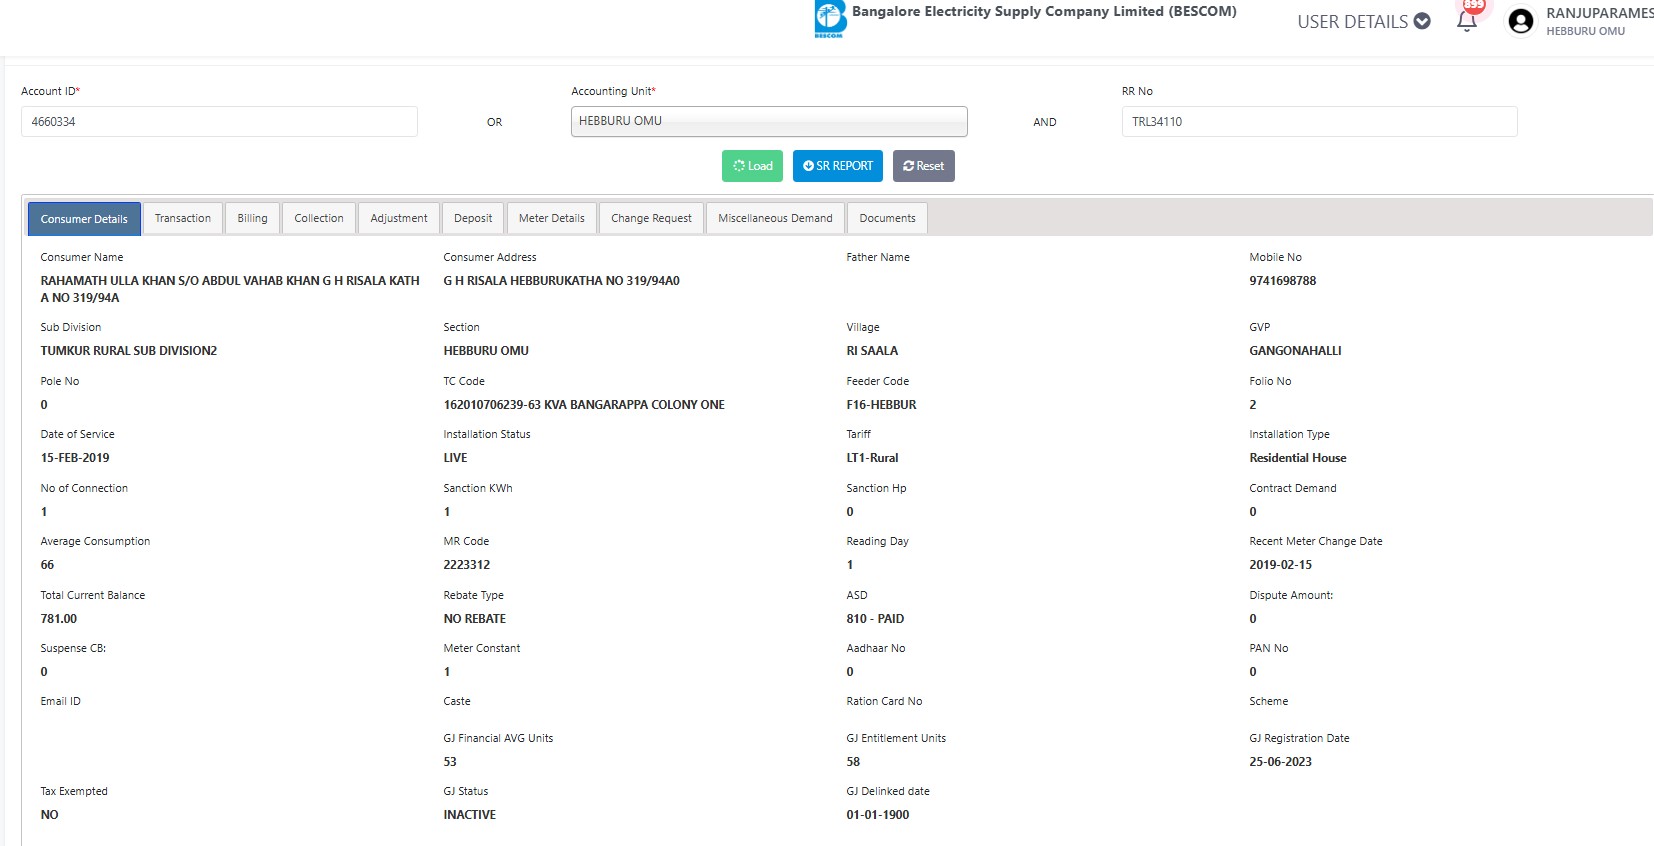The width and height of the screenshot is (1654, 846).
Task: Switch to the Deposit tab
Action: (x=473, y=218)
